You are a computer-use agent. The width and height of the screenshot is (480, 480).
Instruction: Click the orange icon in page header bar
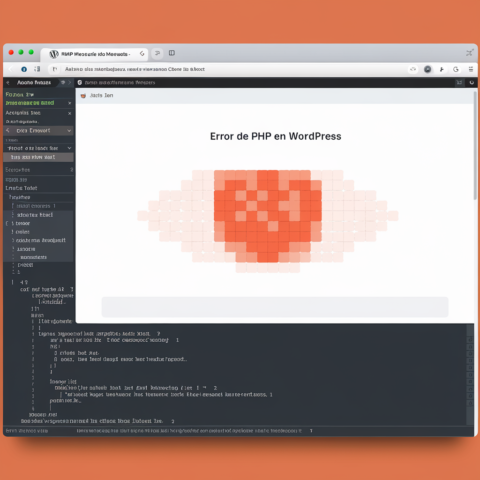click(83, 96)
